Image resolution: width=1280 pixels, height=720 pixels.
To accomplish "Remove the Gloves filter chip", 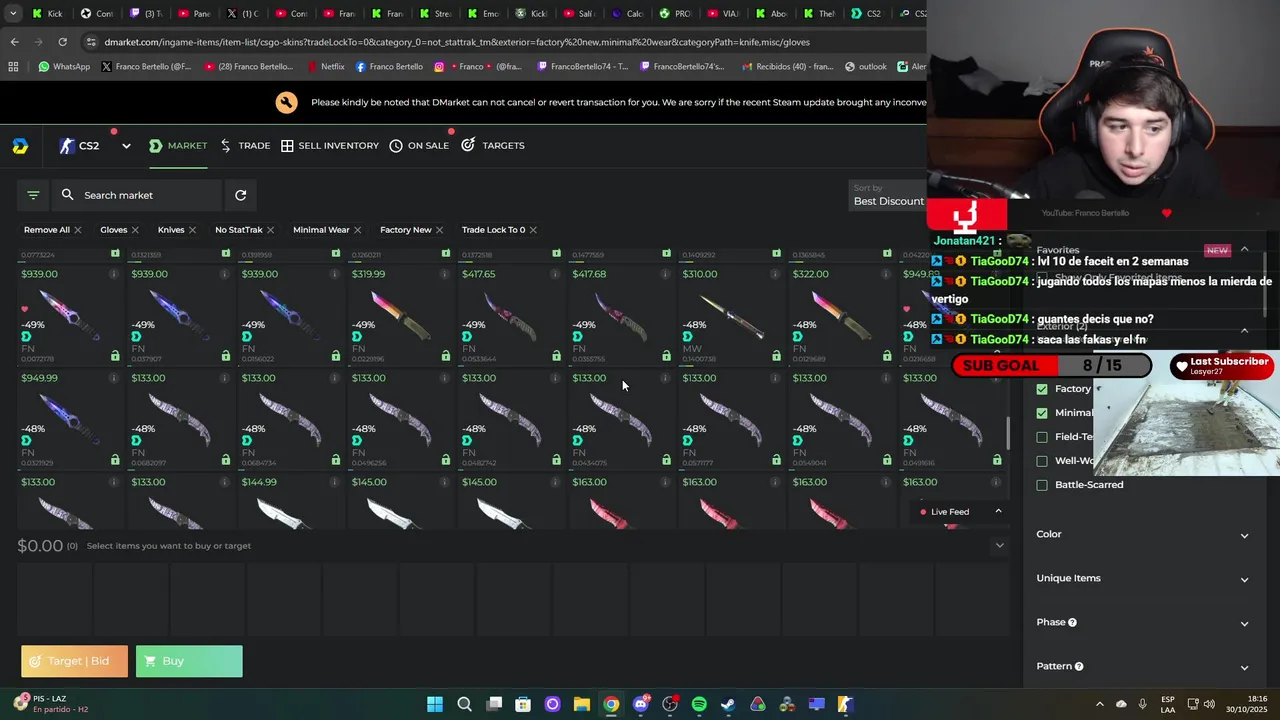I will (135, 230).
